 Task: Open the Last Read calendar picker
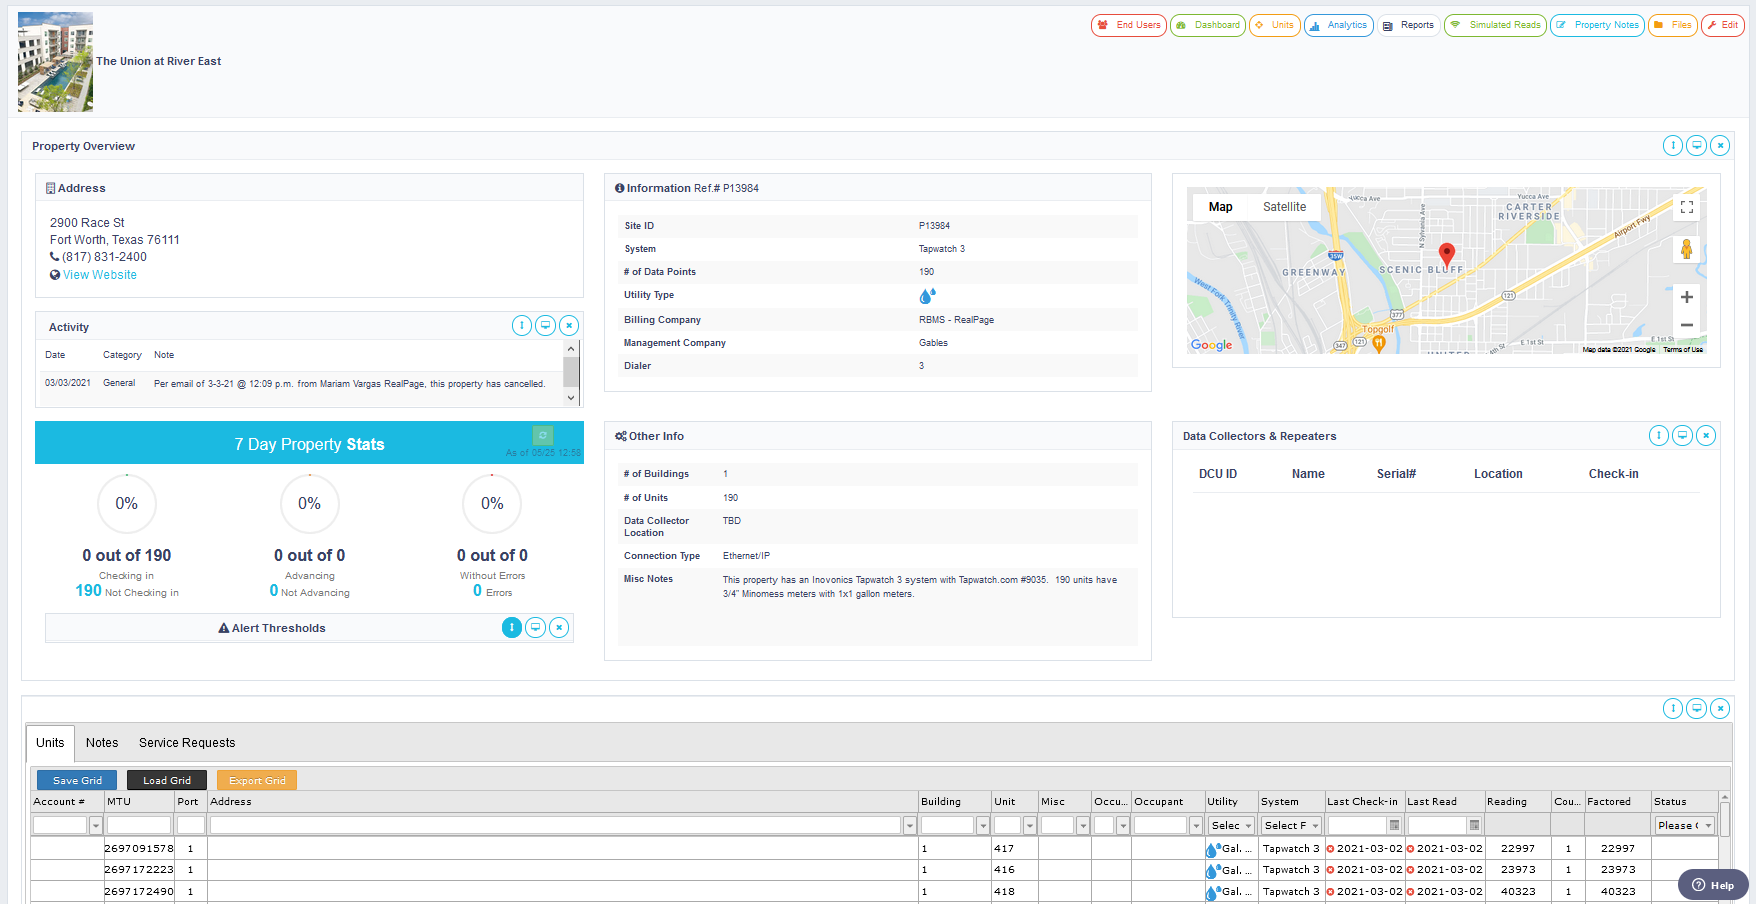point(1474,825)
